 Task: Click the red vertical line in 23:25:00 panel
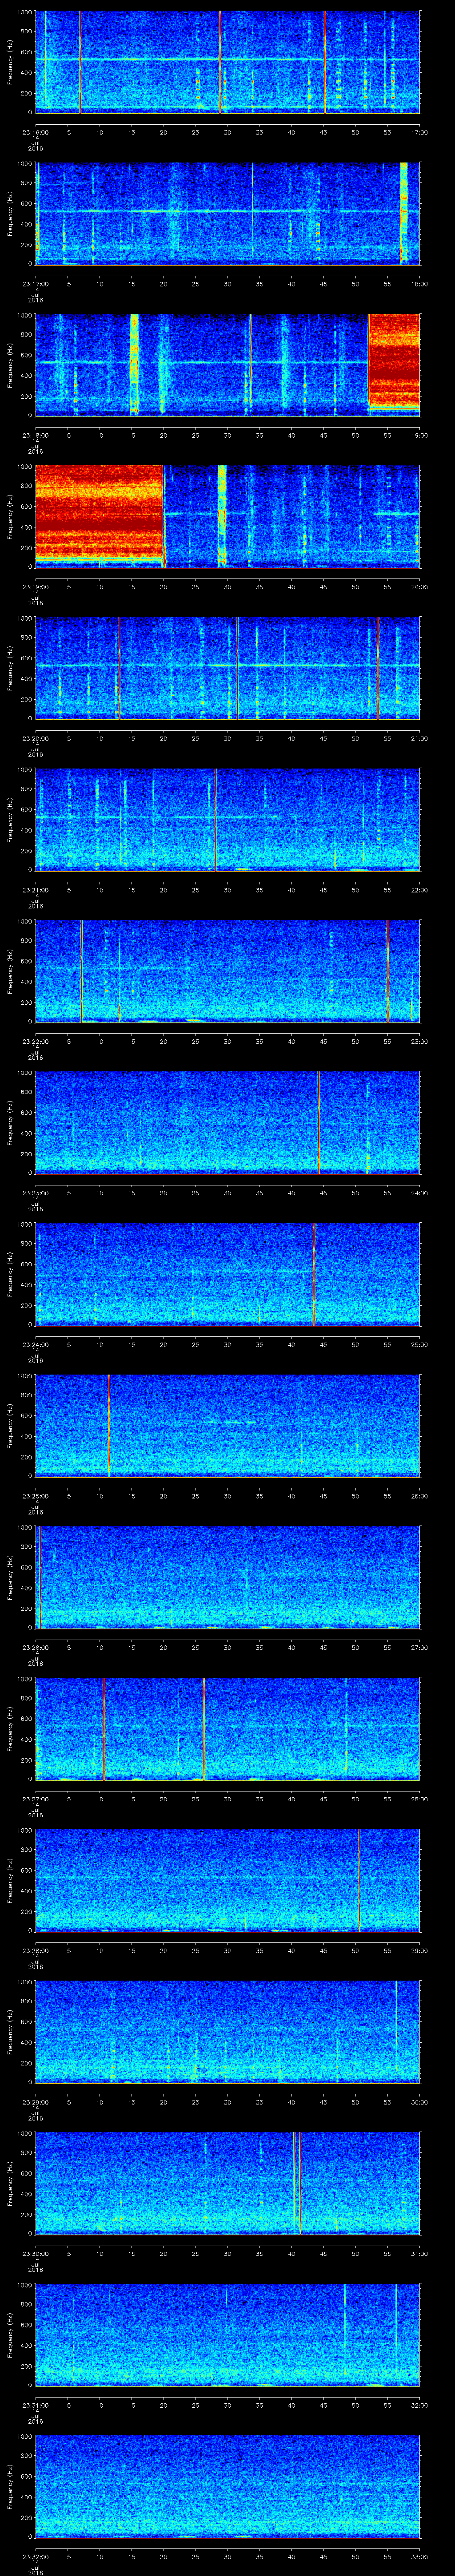(x=108, y=1425)
